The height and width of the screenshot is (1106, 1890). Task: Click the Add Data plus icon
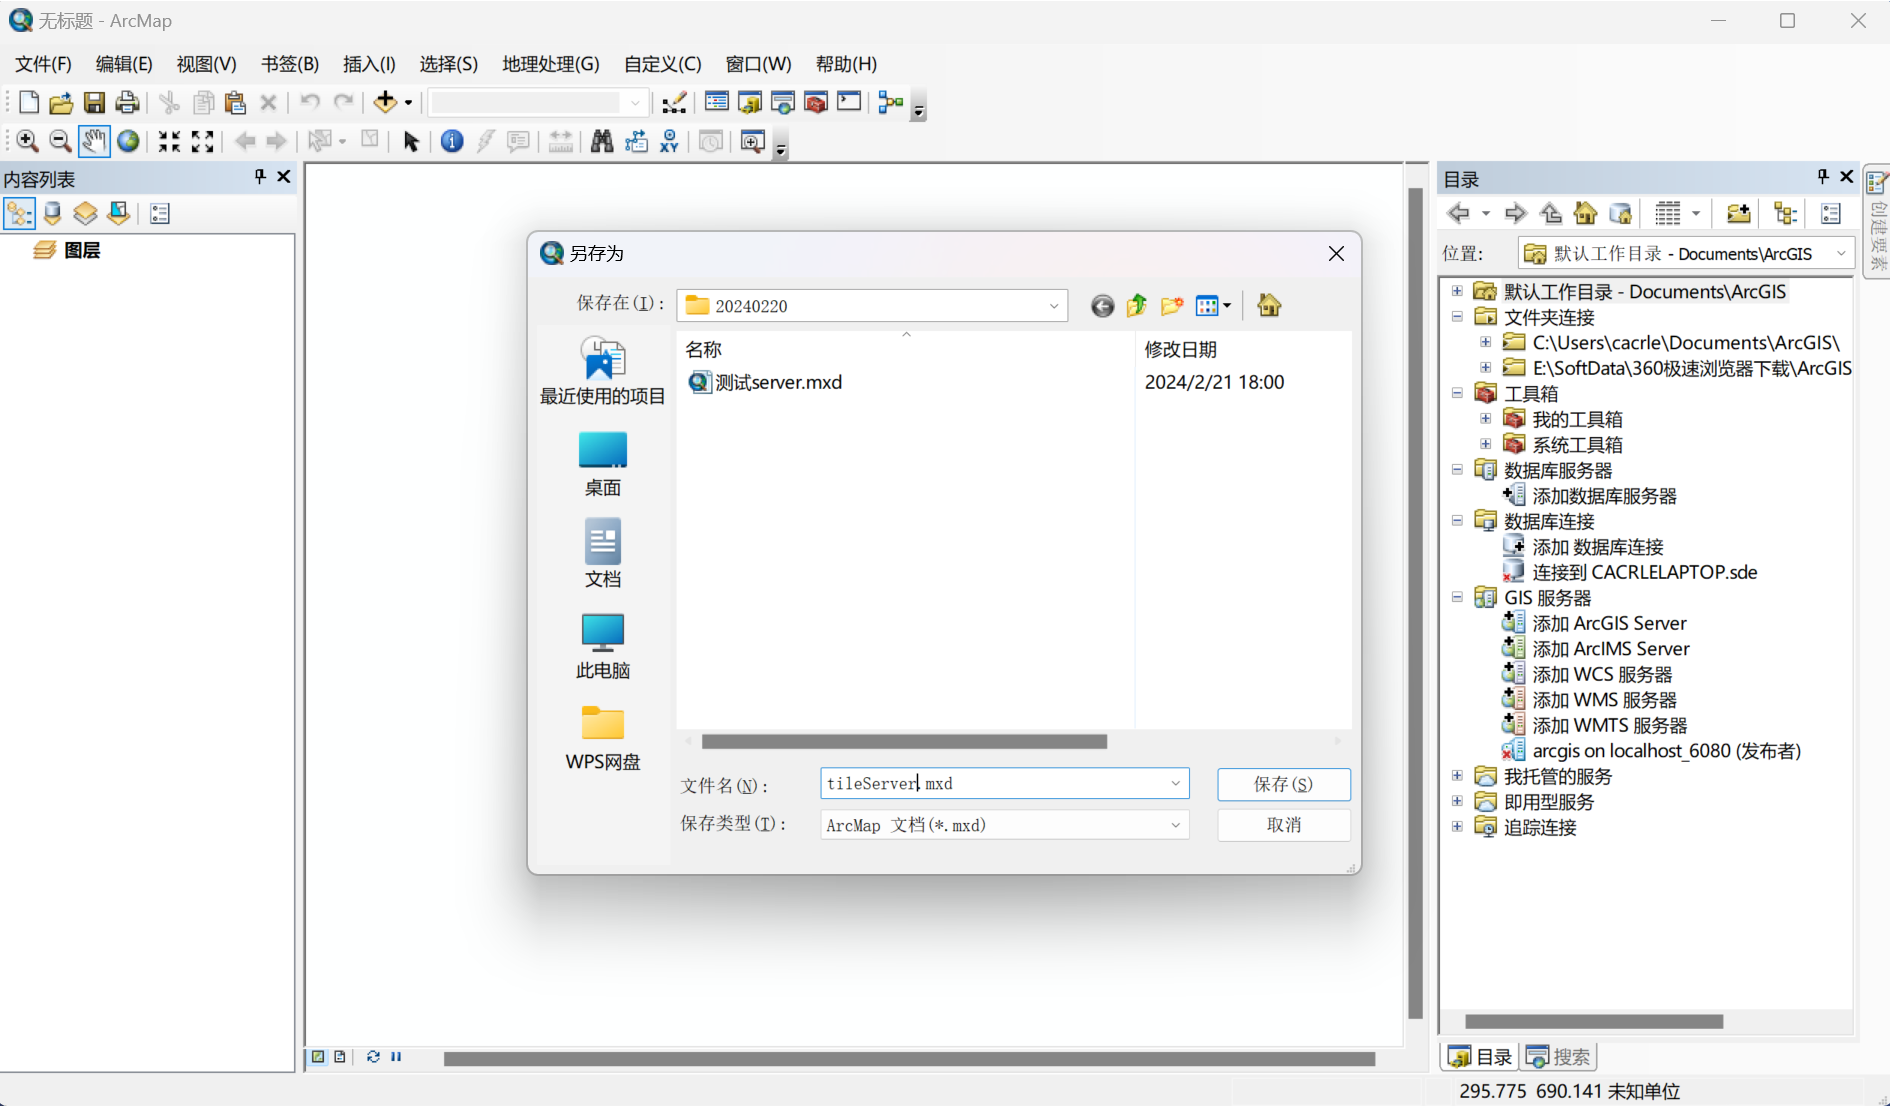pos(385,102)
